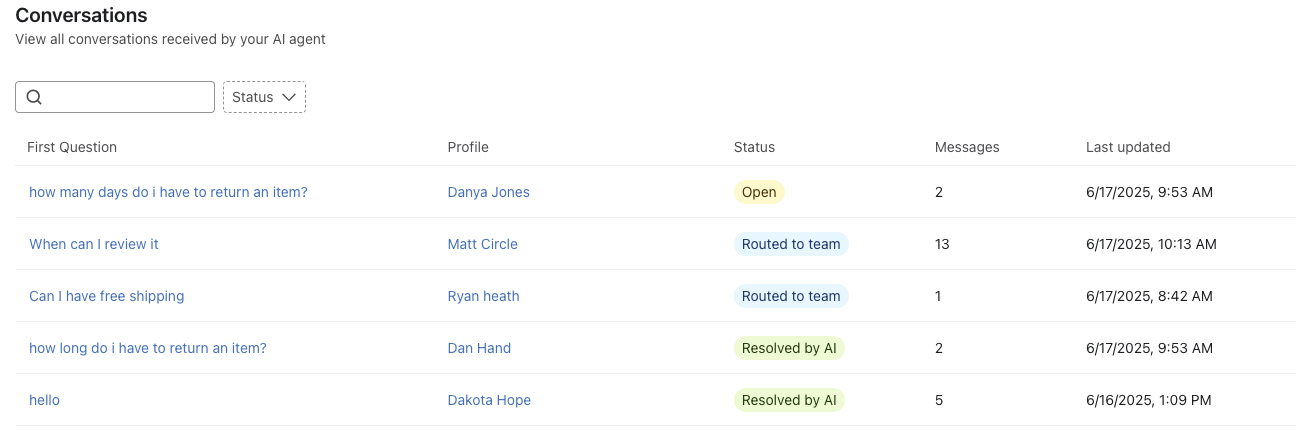Click Dakota Hope's Resolved by AI badge

pyautogui.click(x=789, y=400)
